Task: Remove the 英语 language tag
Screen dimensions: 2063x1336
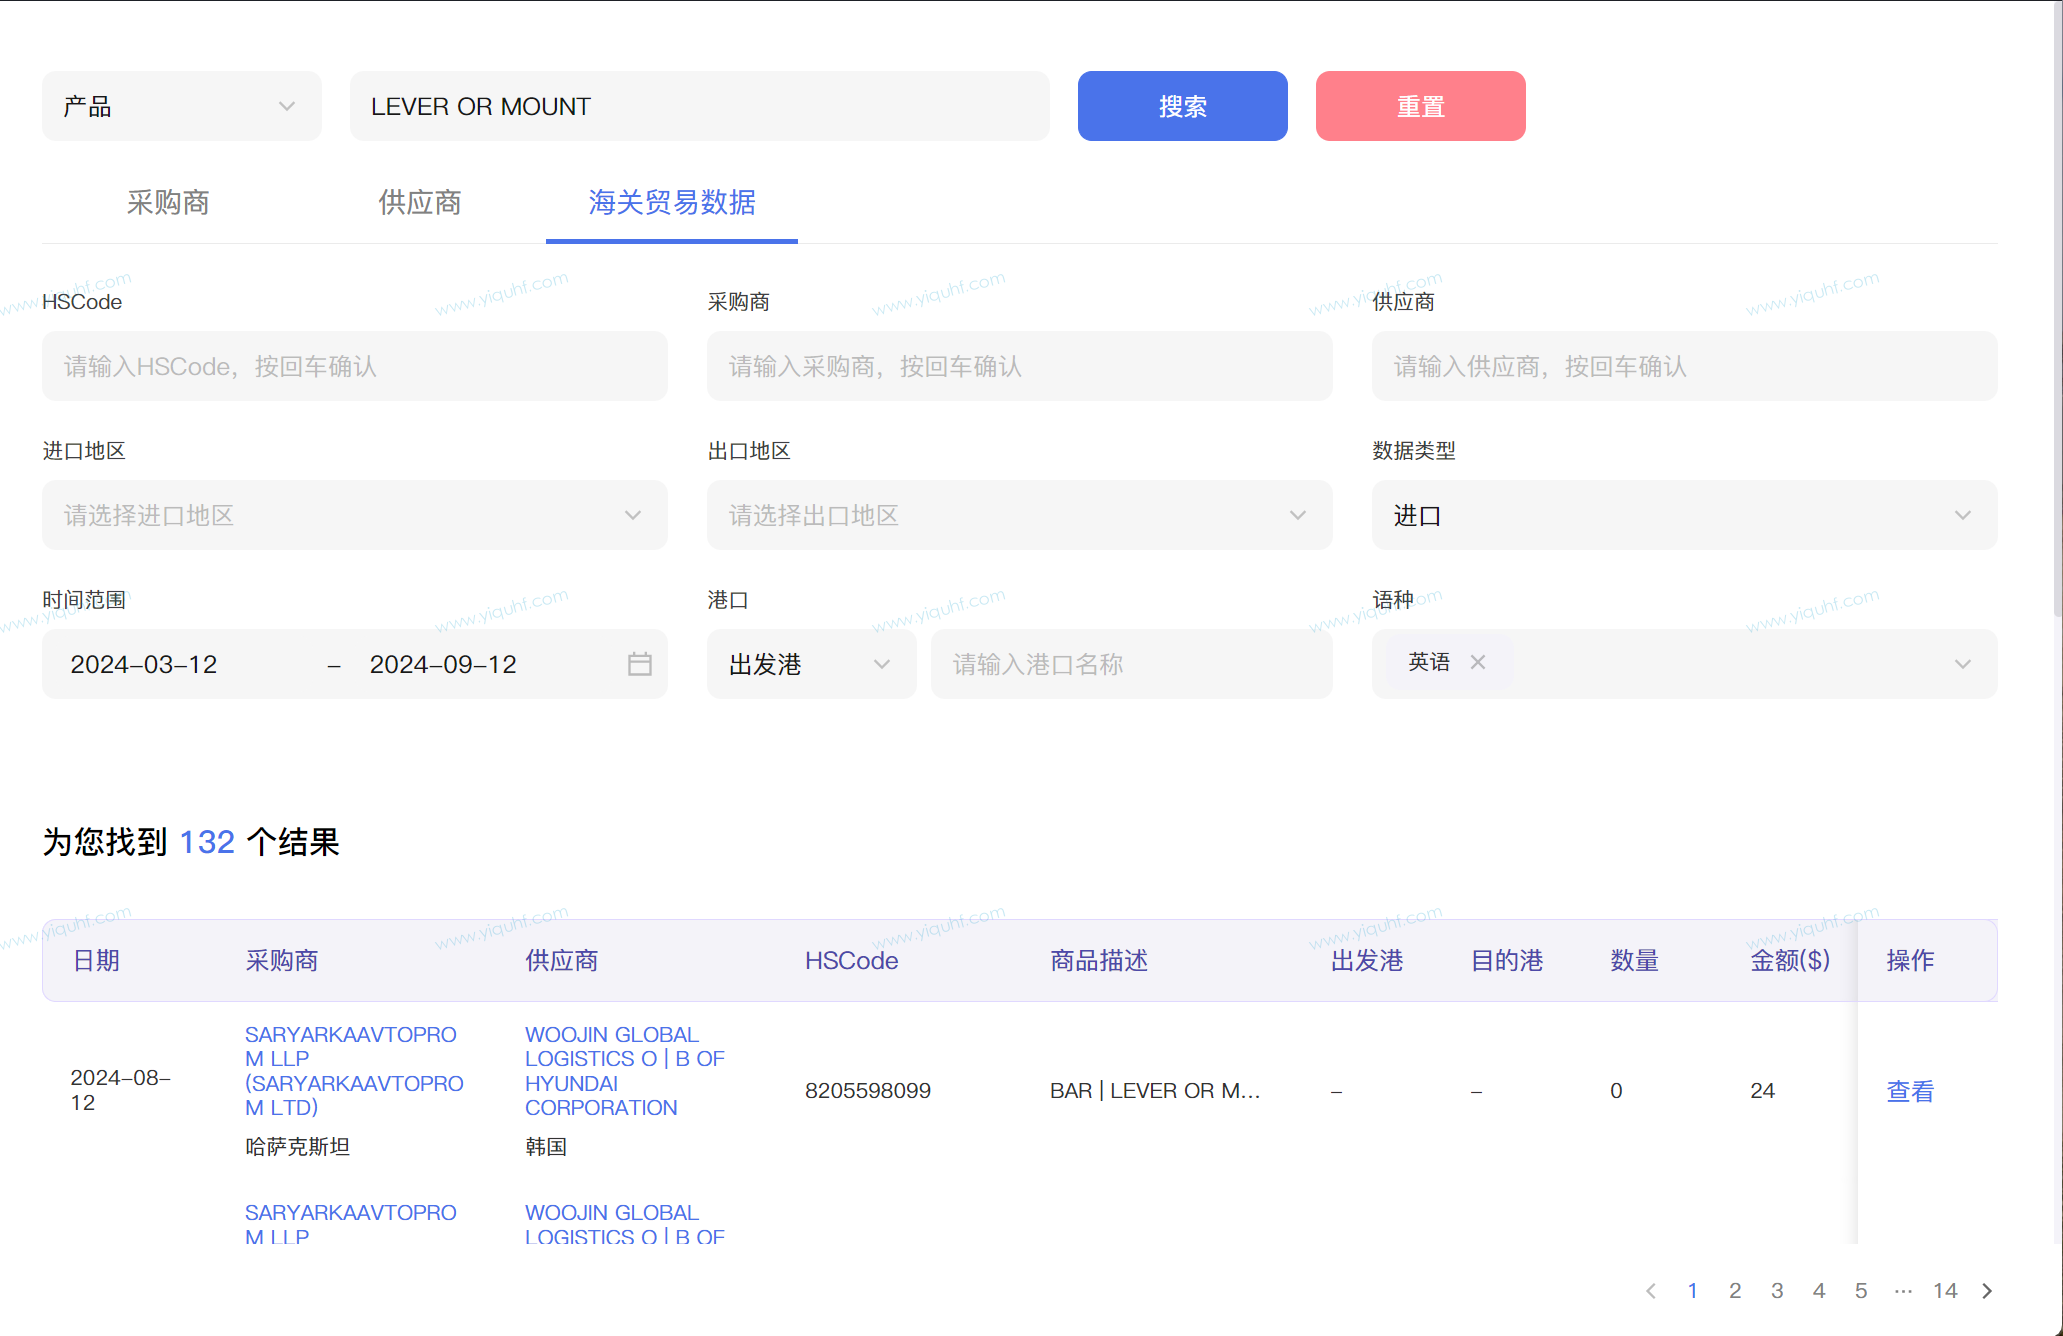Action: (x=1478, y=662)
